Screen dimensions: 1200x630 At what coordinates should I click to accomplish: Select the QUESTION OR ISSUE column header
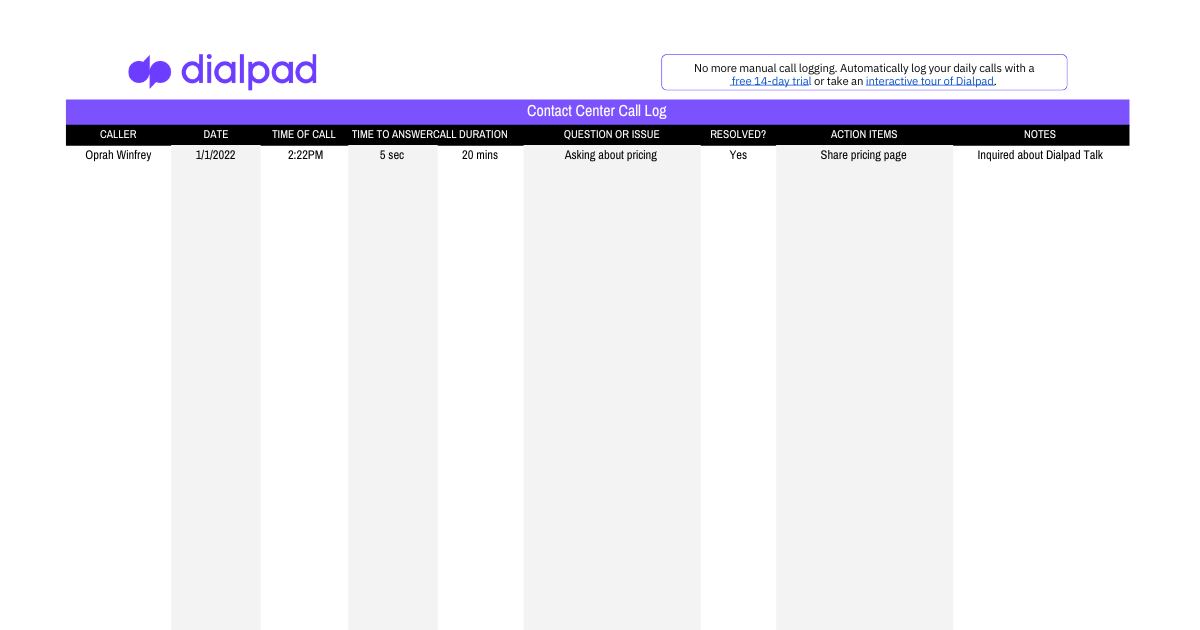(611, 134)
